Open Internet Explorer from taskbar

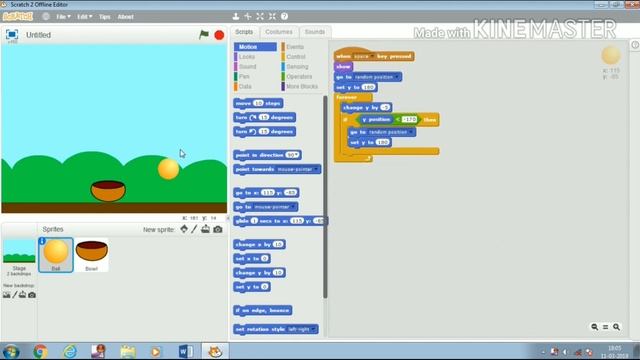pos(70,351)
